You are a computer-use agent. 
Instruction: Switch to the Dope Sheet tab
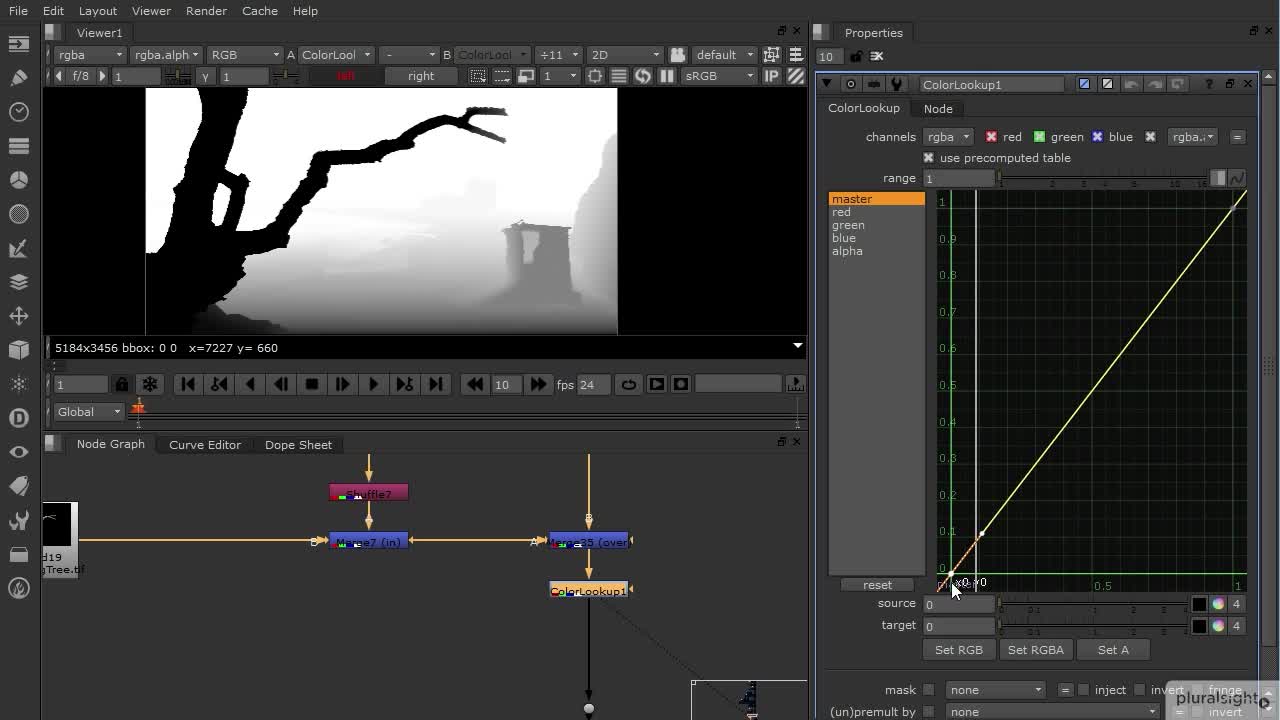click(298, 445)
